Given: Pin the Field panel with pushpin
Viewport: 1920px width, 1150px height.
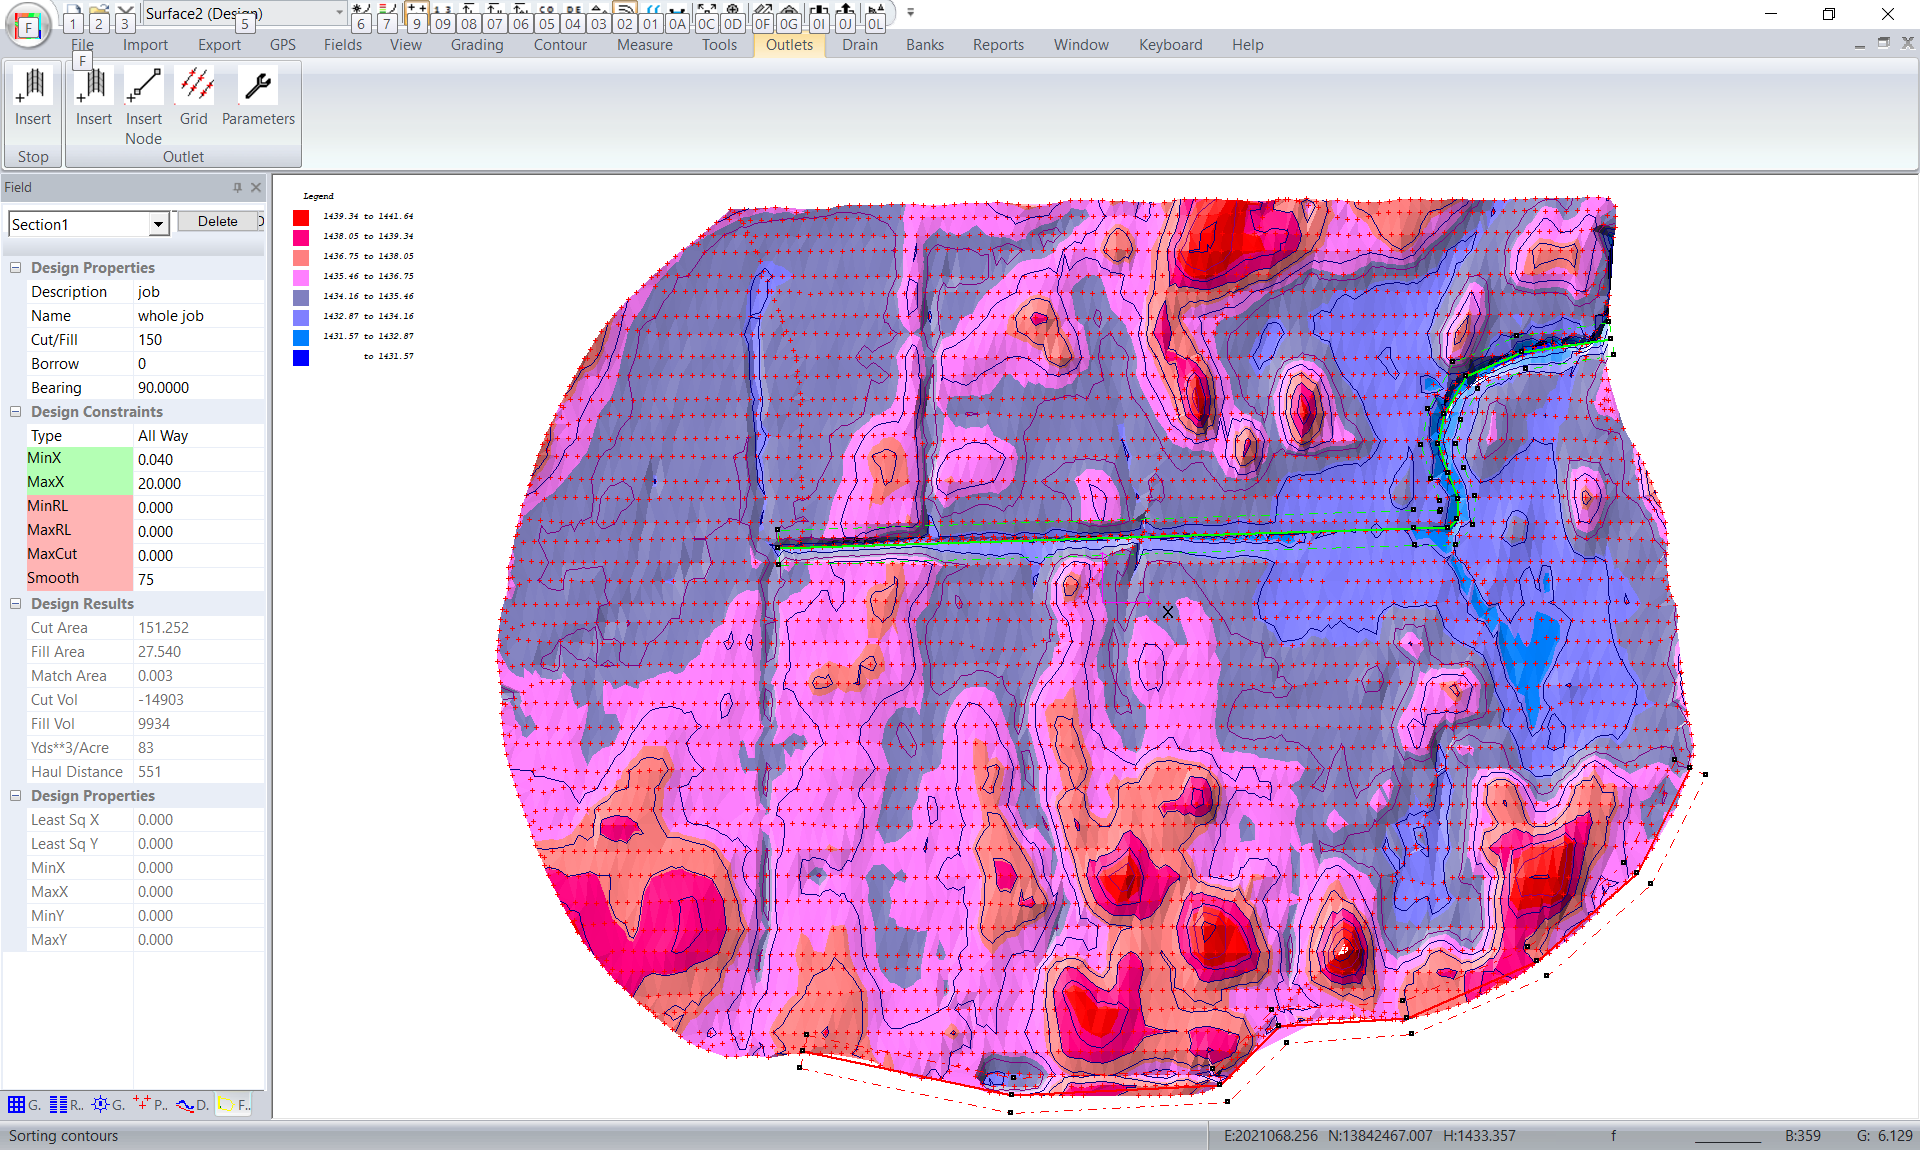Looking at the screenshot, I should pos(237,187).
